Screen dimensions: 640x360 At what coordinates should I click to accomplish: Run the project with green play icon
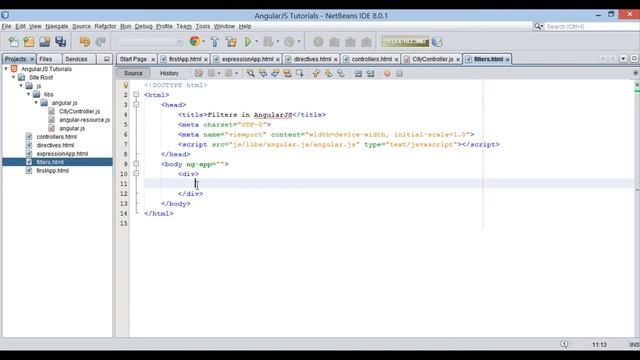247,42
